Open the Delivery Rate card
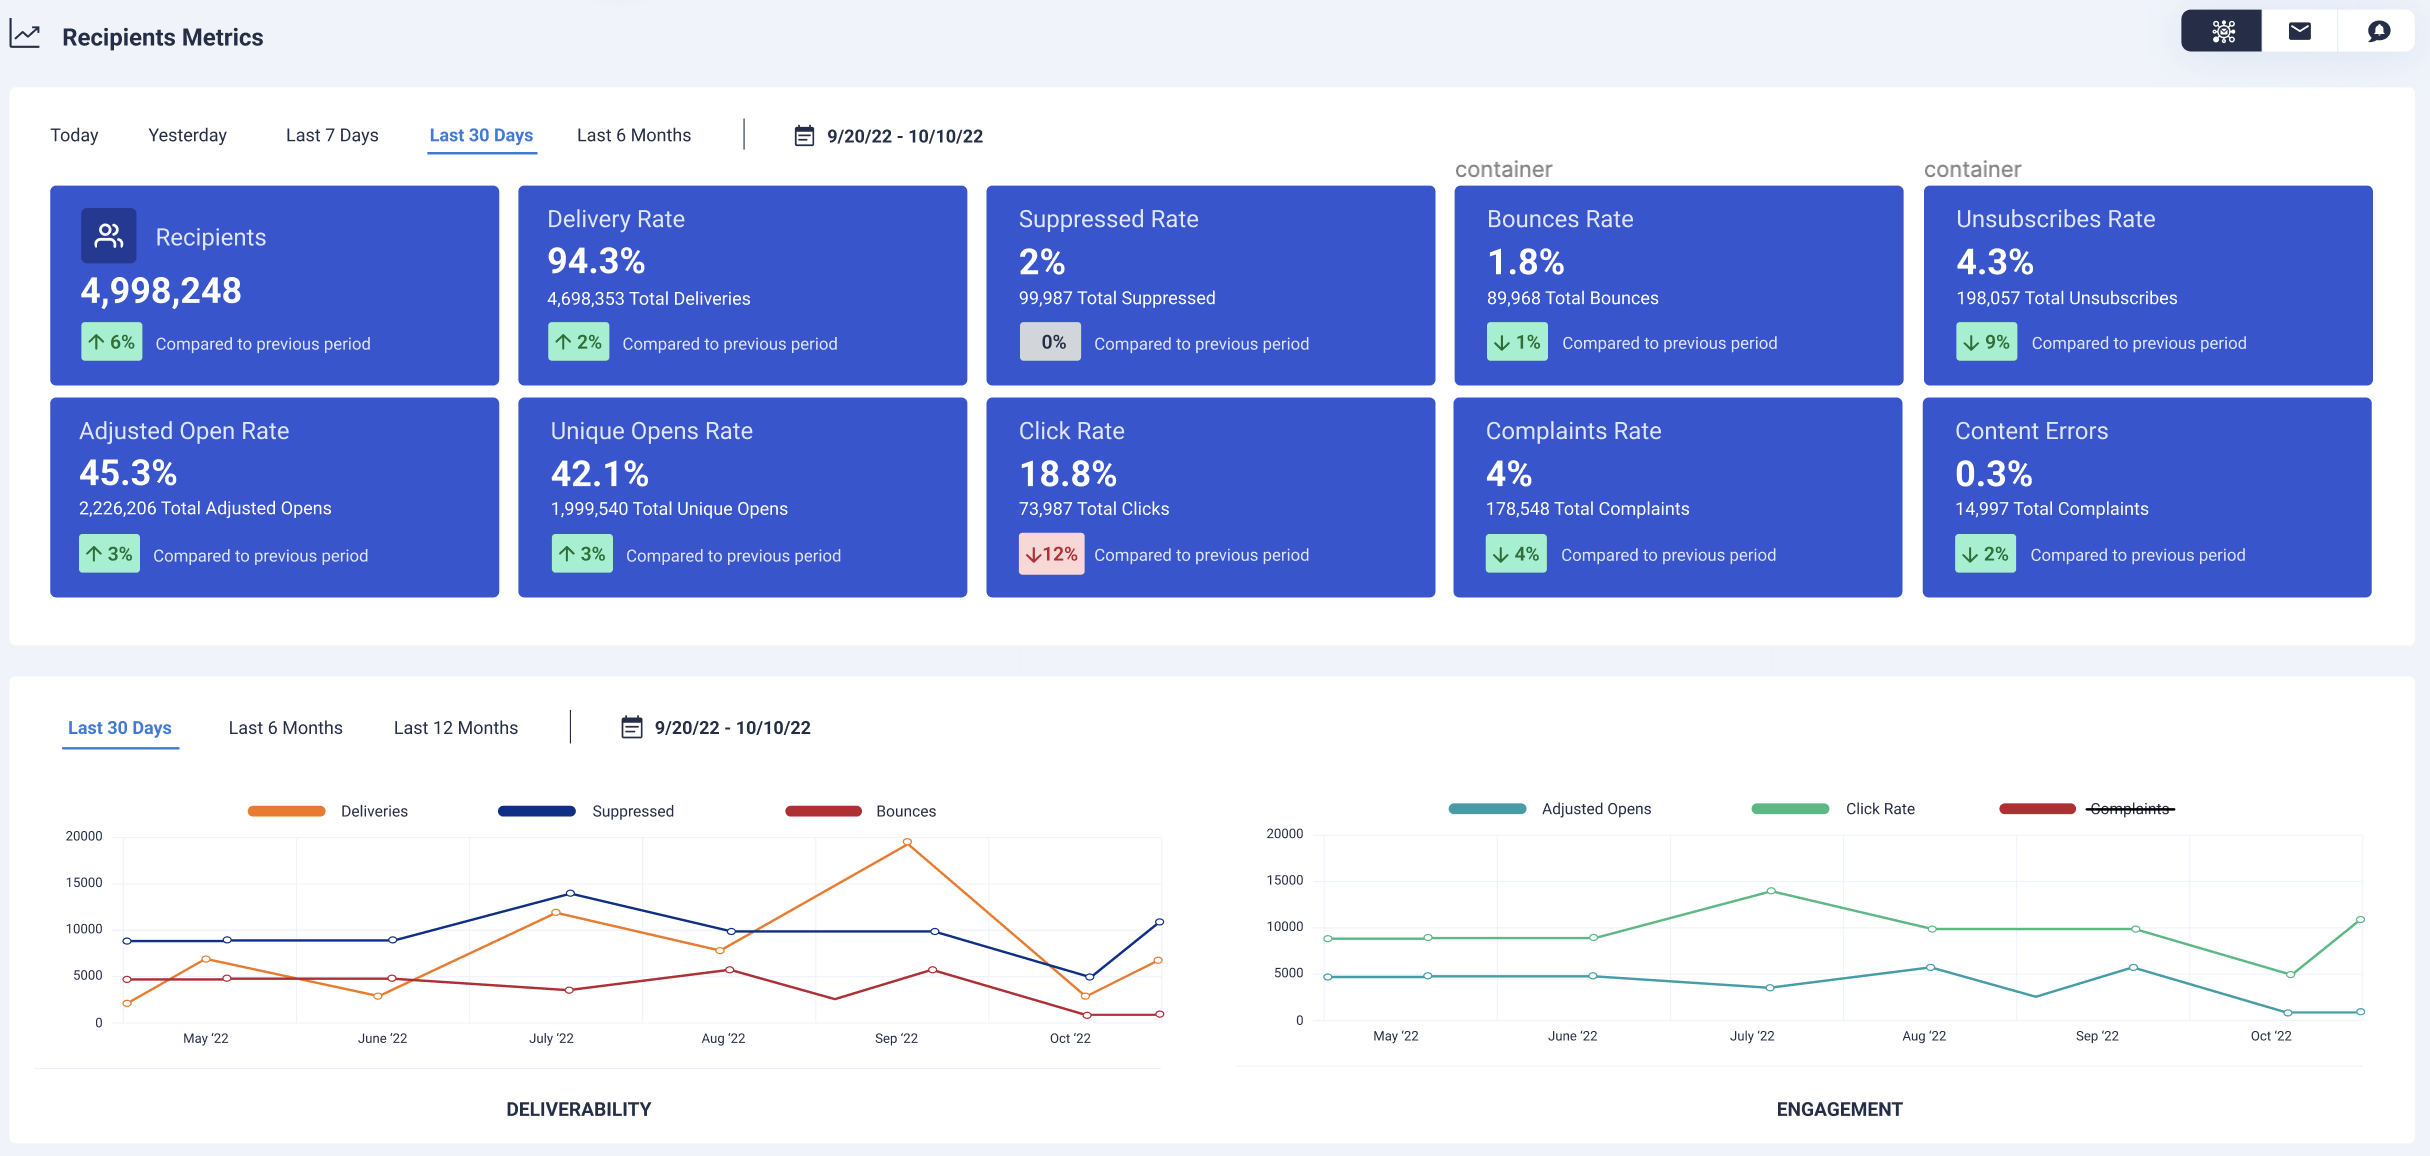Image resolution: width=2430 pixels, height=1156 pixels. point(743,285)
